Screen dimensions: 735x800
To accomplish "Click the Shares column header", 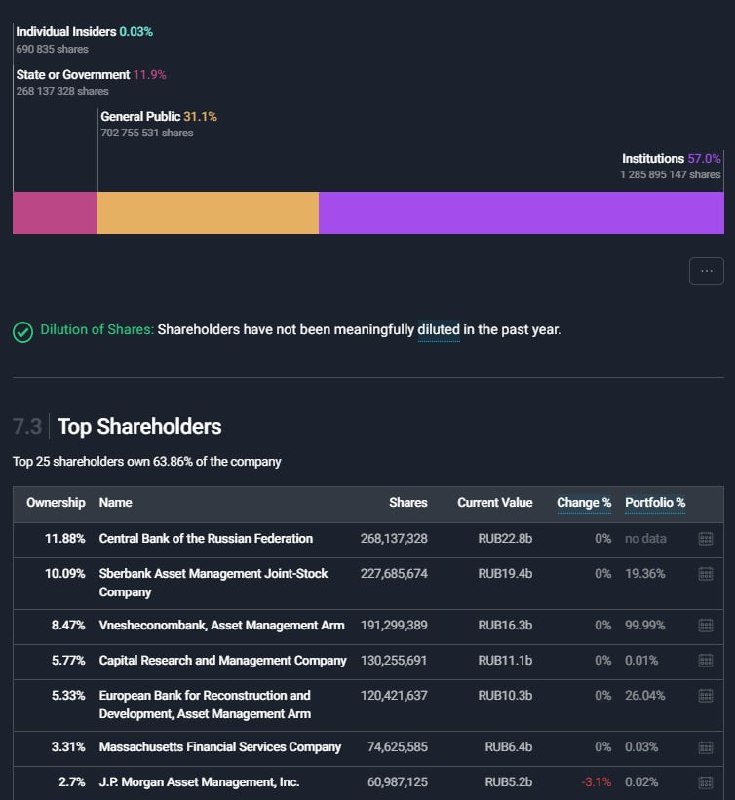I will (408, 503).
